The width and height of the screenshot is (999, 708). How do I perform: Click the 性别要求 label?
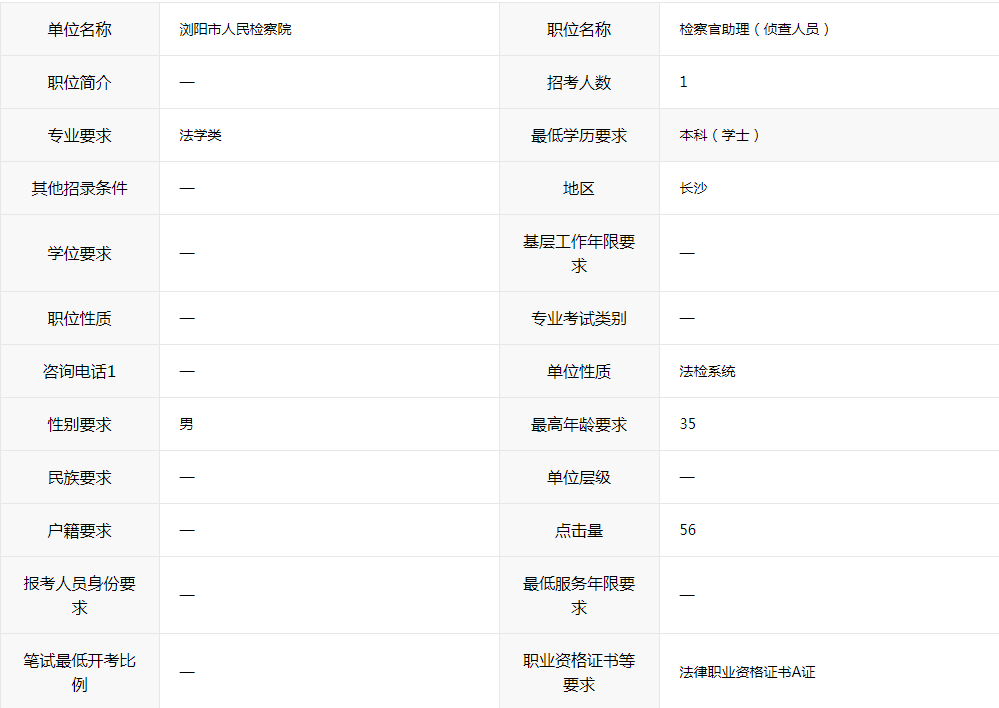pyautogui.click(x=80, y=424)
